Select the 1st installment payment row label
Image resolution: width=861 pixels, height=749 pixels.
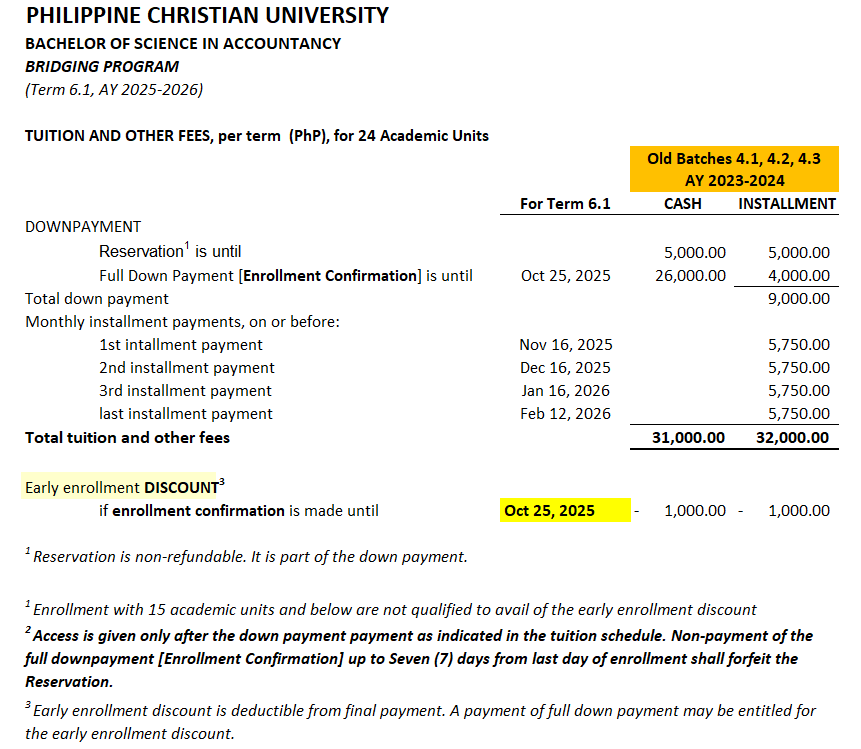click(181, 345)
